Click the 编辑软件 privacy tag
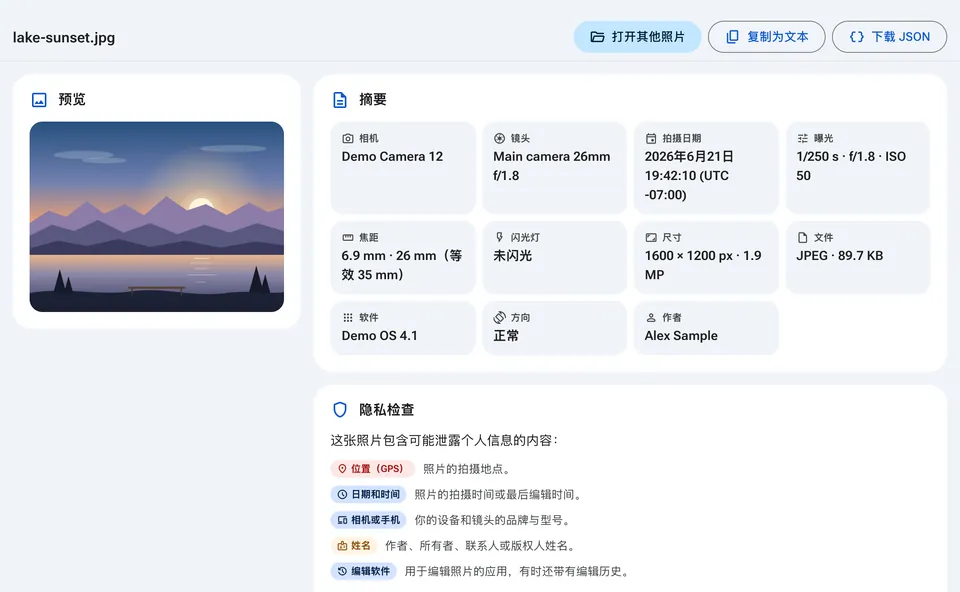Image resolution: width=960 pixels, height=592 pixels. tap(364, 572)
